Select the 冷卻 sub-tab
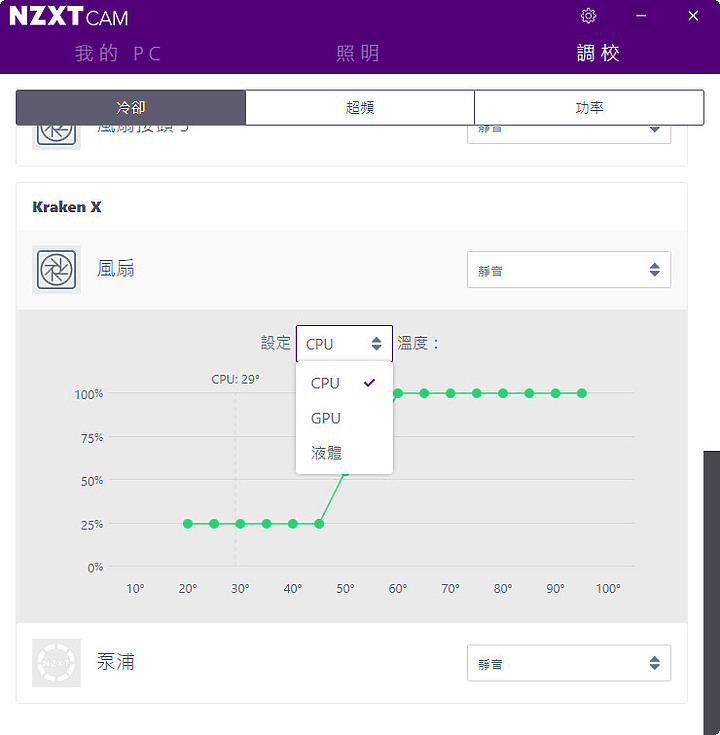720x735 pixels. [x=131, y=107]
